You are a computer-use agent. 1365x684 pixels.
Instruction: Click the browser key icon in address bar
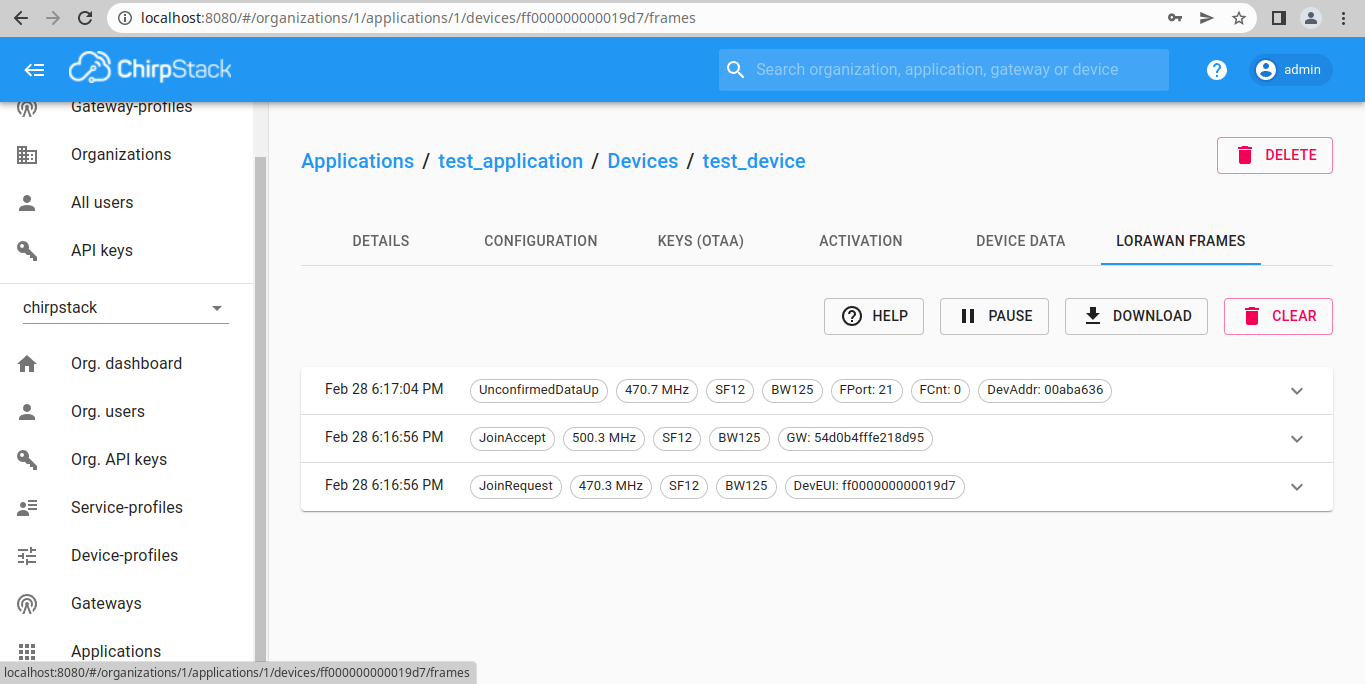click(x=1174, y=17)
